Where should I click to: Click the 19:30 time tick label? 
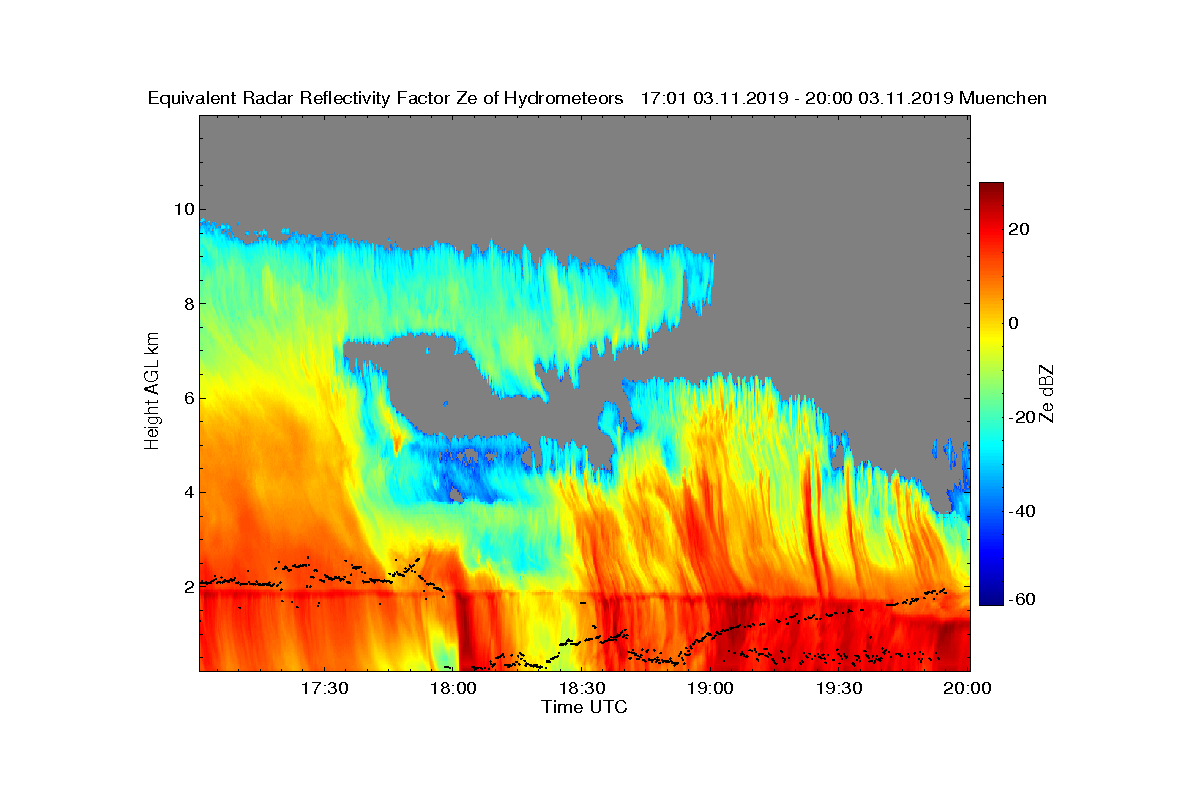point(839,688)
